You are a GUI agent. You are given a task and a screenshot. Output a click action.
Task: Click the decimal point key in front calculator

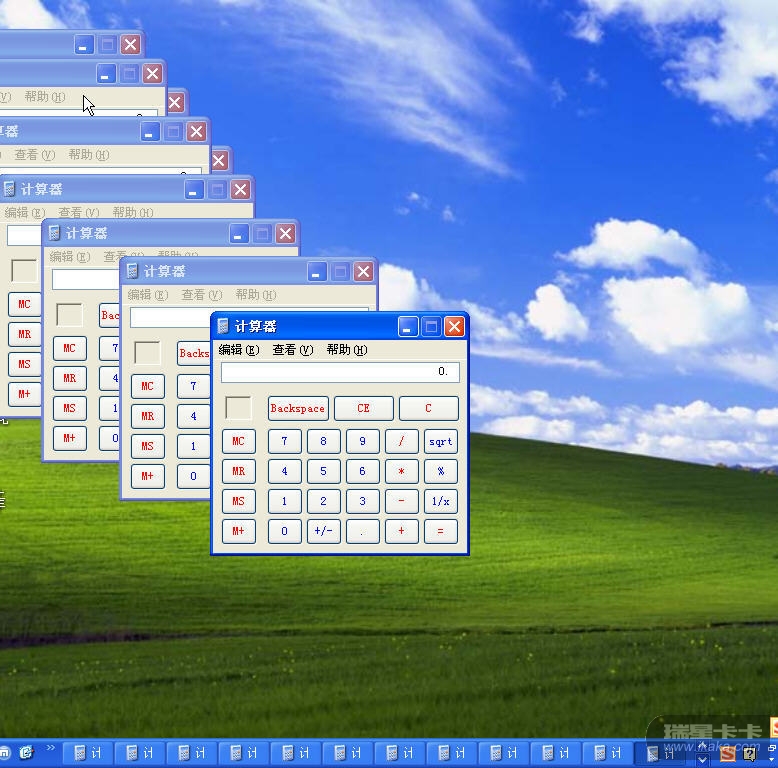(363, 531)
